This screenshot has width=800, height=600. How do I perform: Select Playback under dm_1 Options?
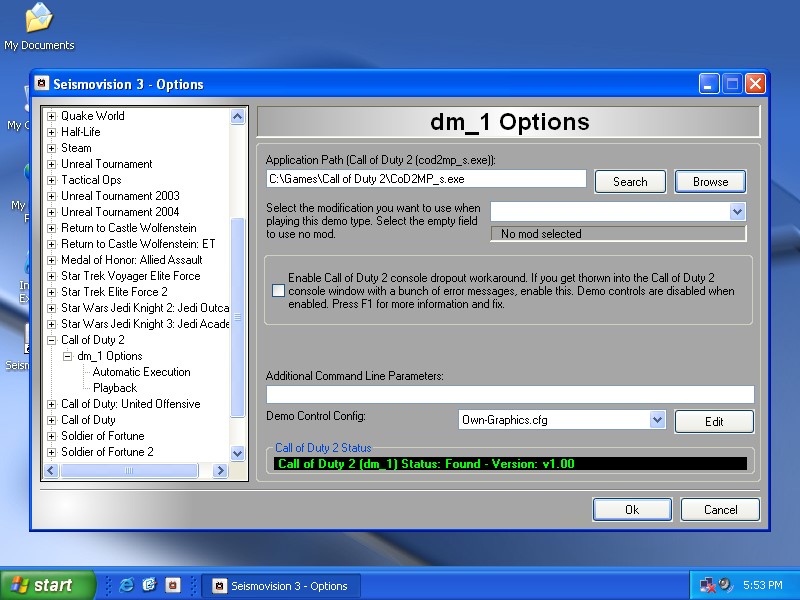click(x=115, y=388)
